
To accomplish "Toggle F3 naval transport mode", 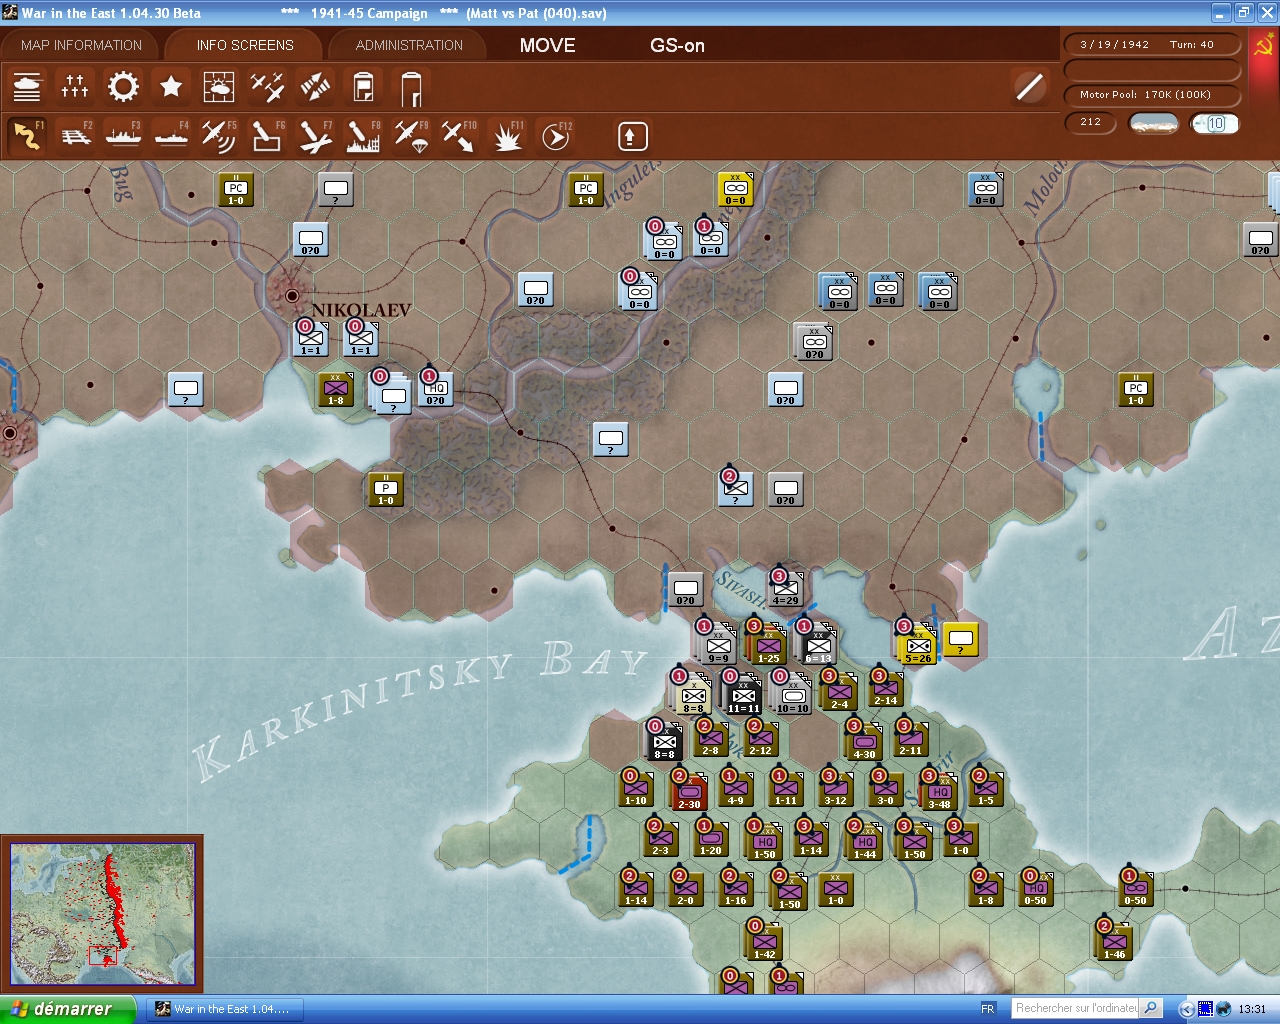I will pos(123,135).
